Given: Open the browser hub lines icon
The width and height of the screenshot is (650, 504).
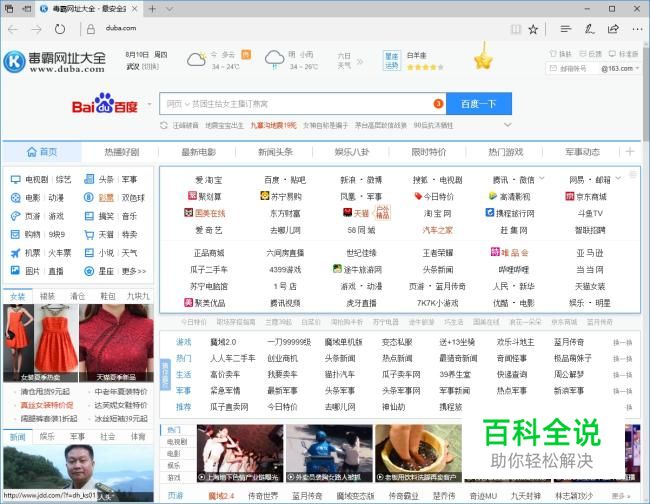Looking at the screenshot, I should (563, 29).
